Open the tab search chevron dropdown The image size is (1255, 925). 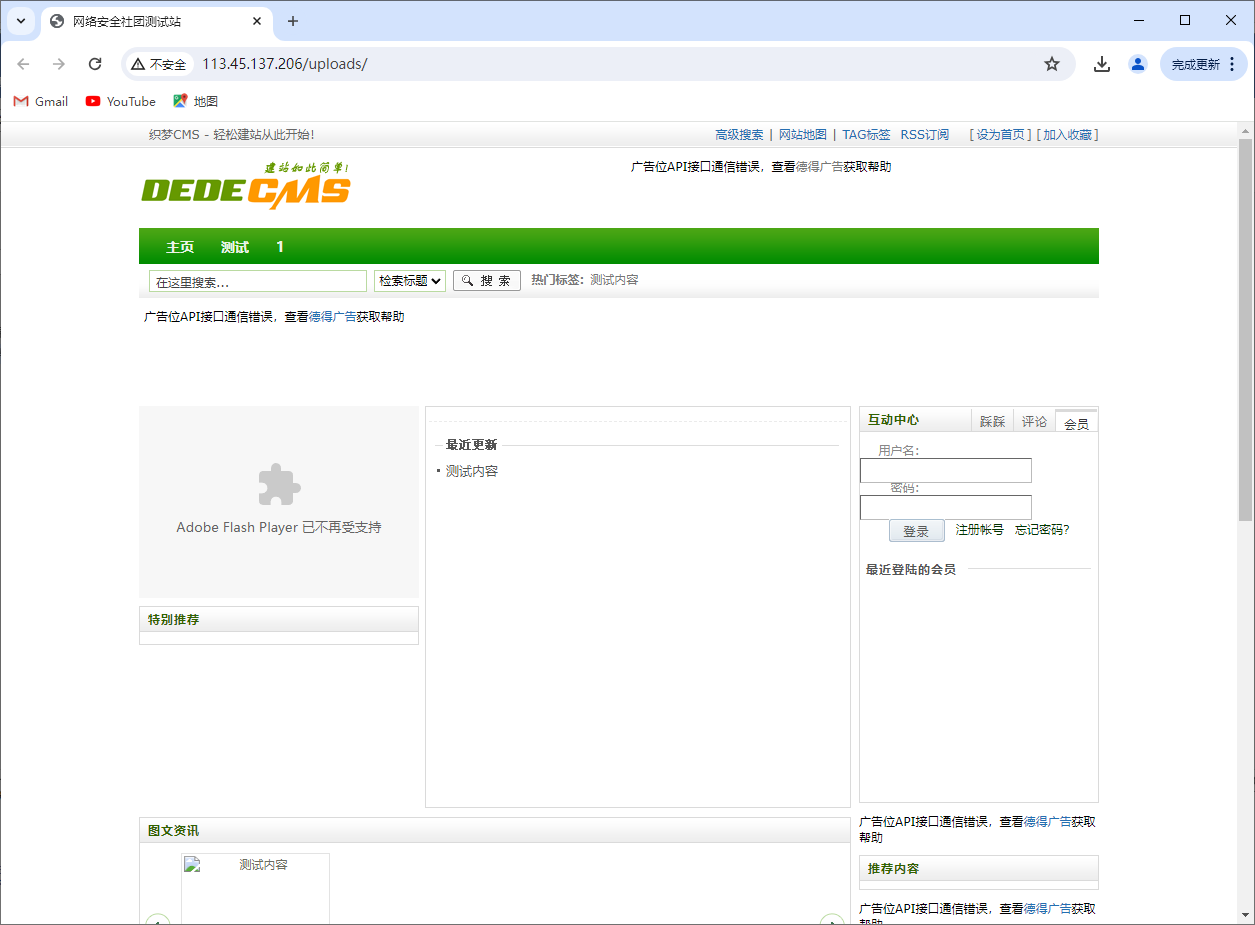pyautogui.click(x=21, y=21)
